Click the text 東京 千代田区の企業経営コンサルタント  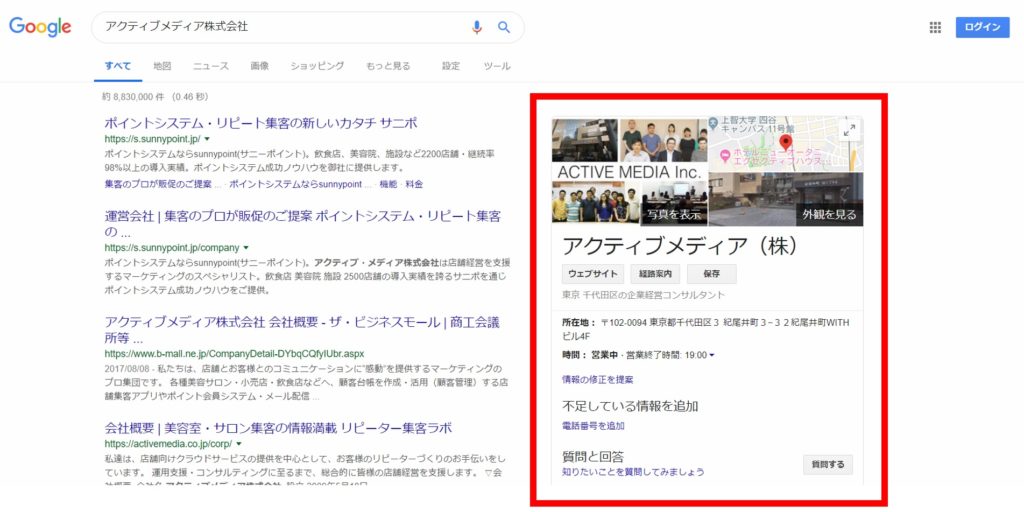643,295
